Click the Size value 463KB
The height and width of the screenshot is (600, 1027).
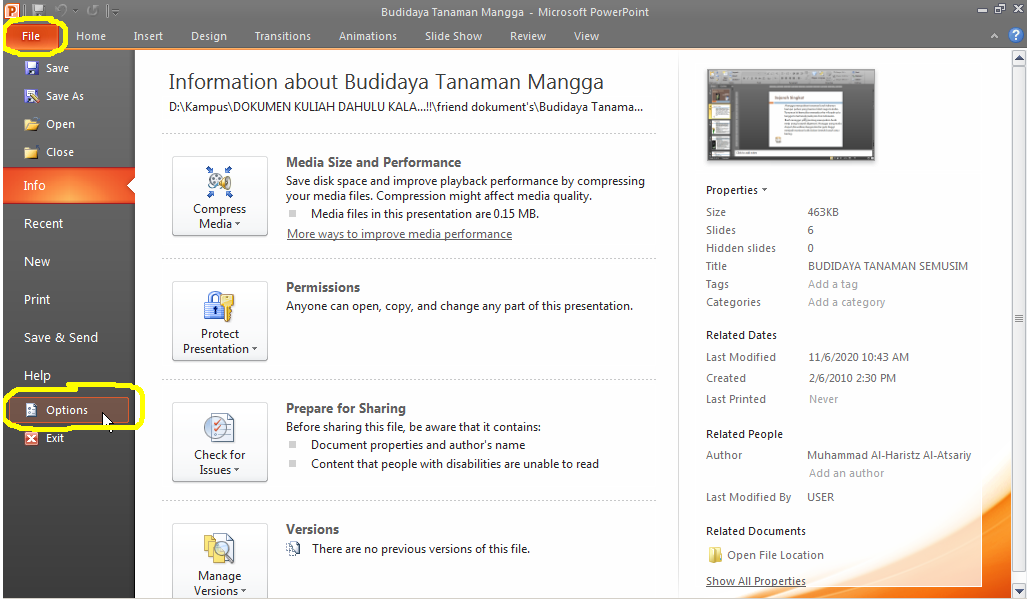(x=823, y=212)
